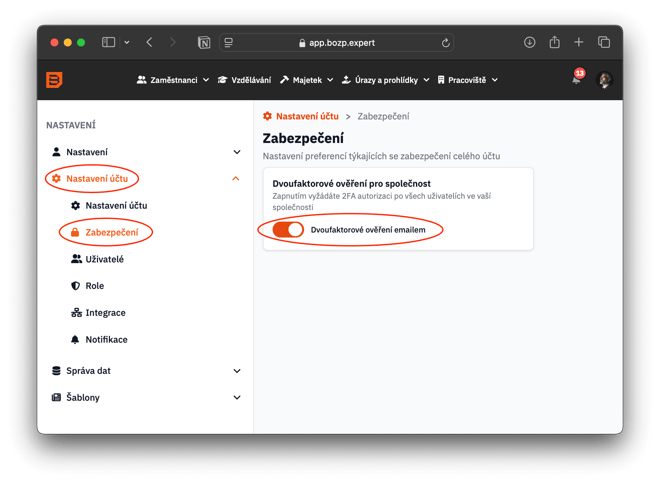Disable two-factor email verification toggle

[x=288, y=230]
